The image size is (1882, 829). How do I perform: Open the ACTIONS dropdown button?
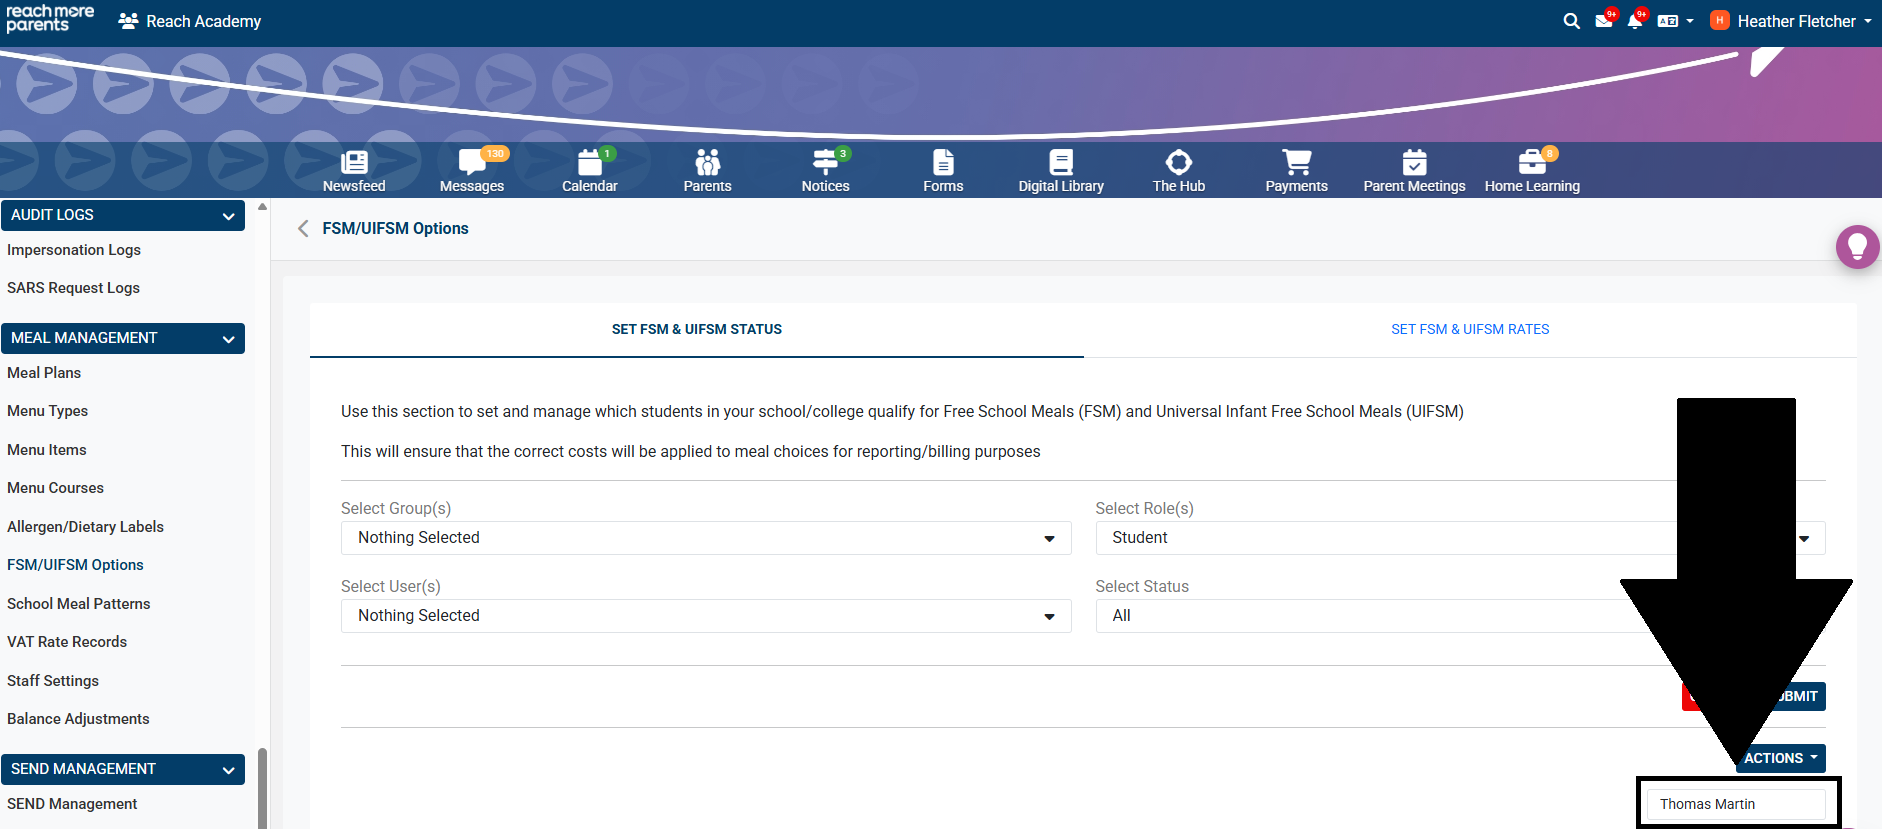click(x=1781, y=758)
